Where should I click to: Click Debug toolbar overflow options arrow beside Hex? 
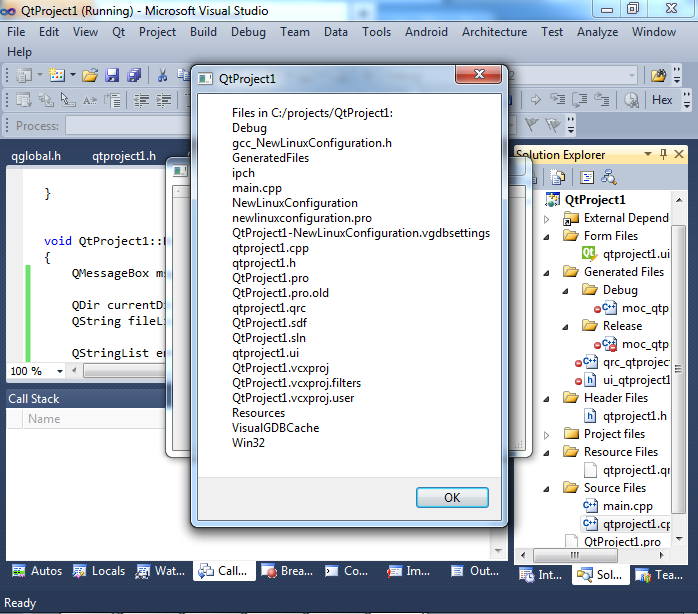pyautogui.click(x=686, y=100)
